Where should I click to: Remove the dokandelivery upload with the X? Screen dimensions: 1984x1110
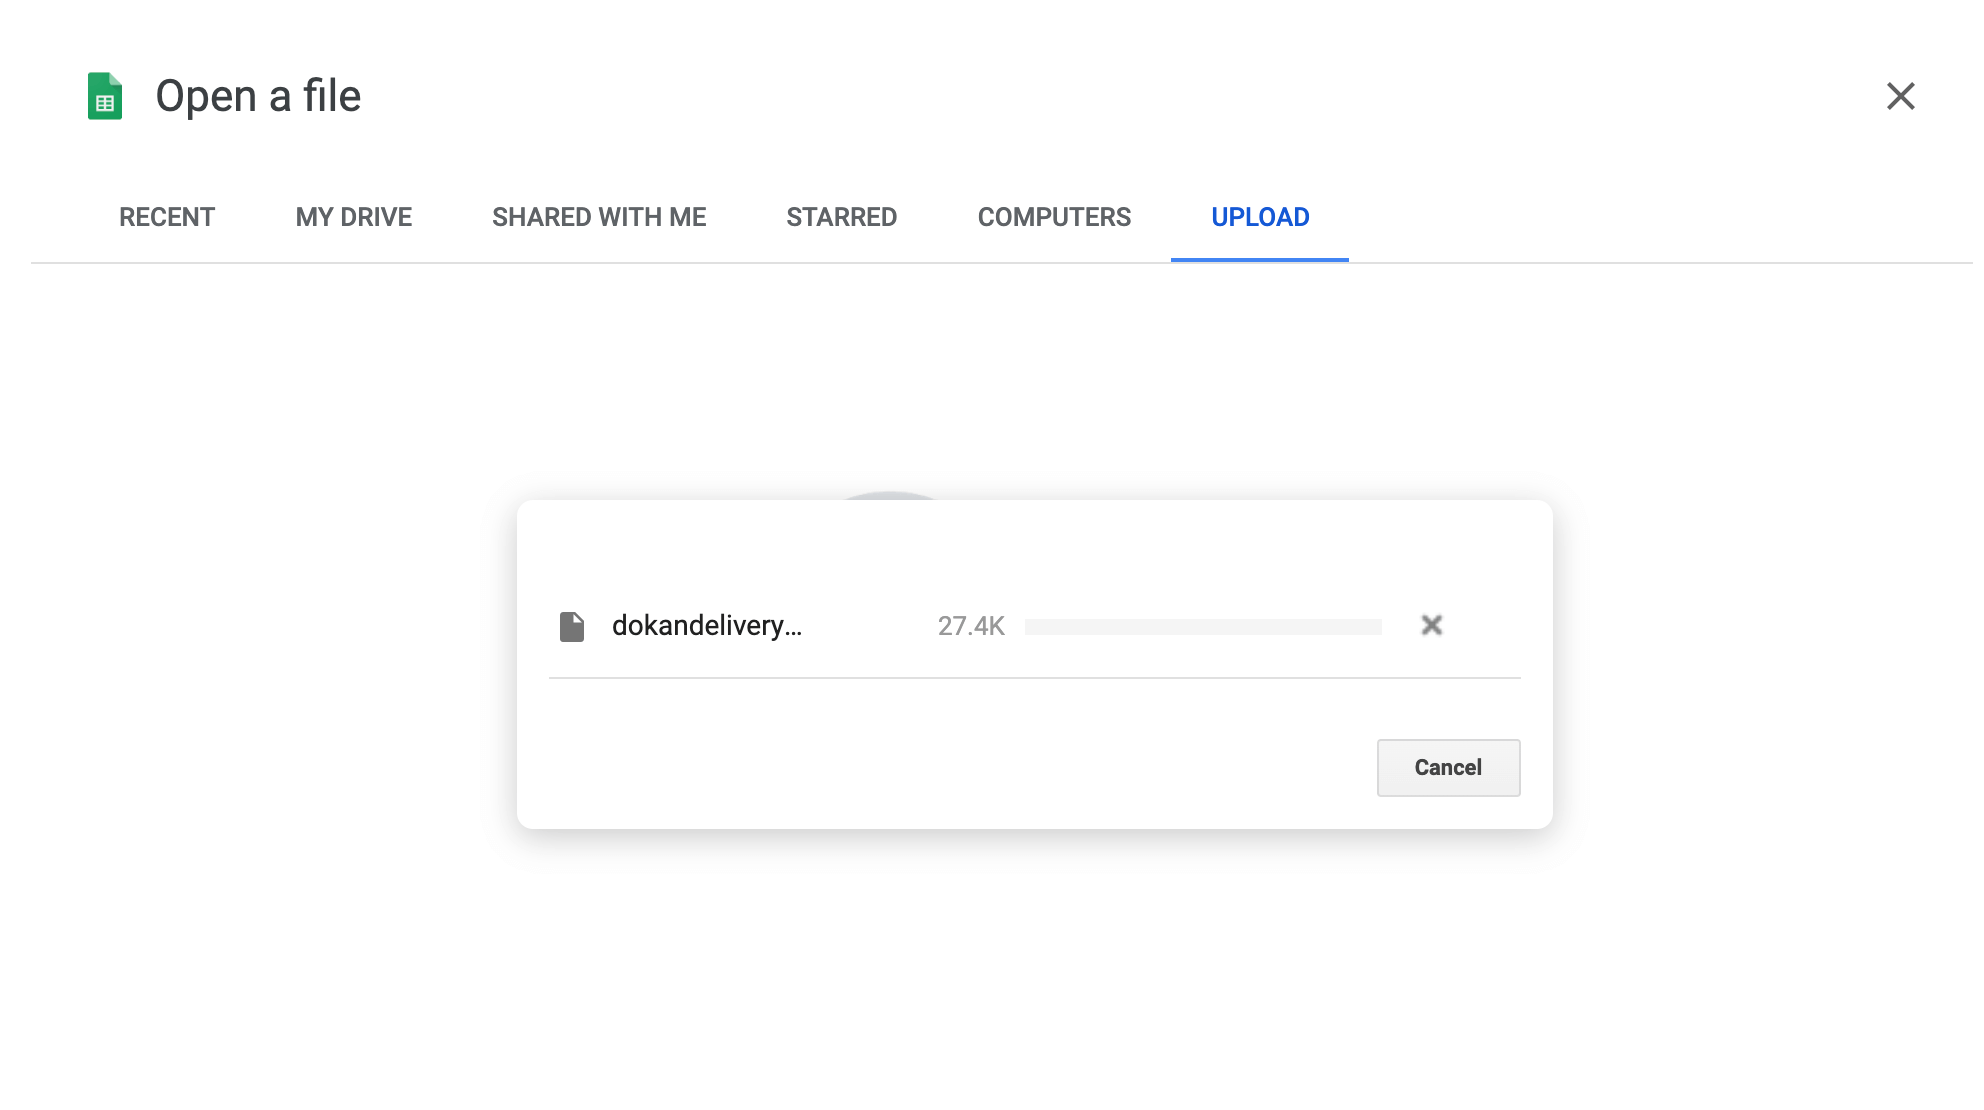pyautogui.click(x=1431, y=626)
